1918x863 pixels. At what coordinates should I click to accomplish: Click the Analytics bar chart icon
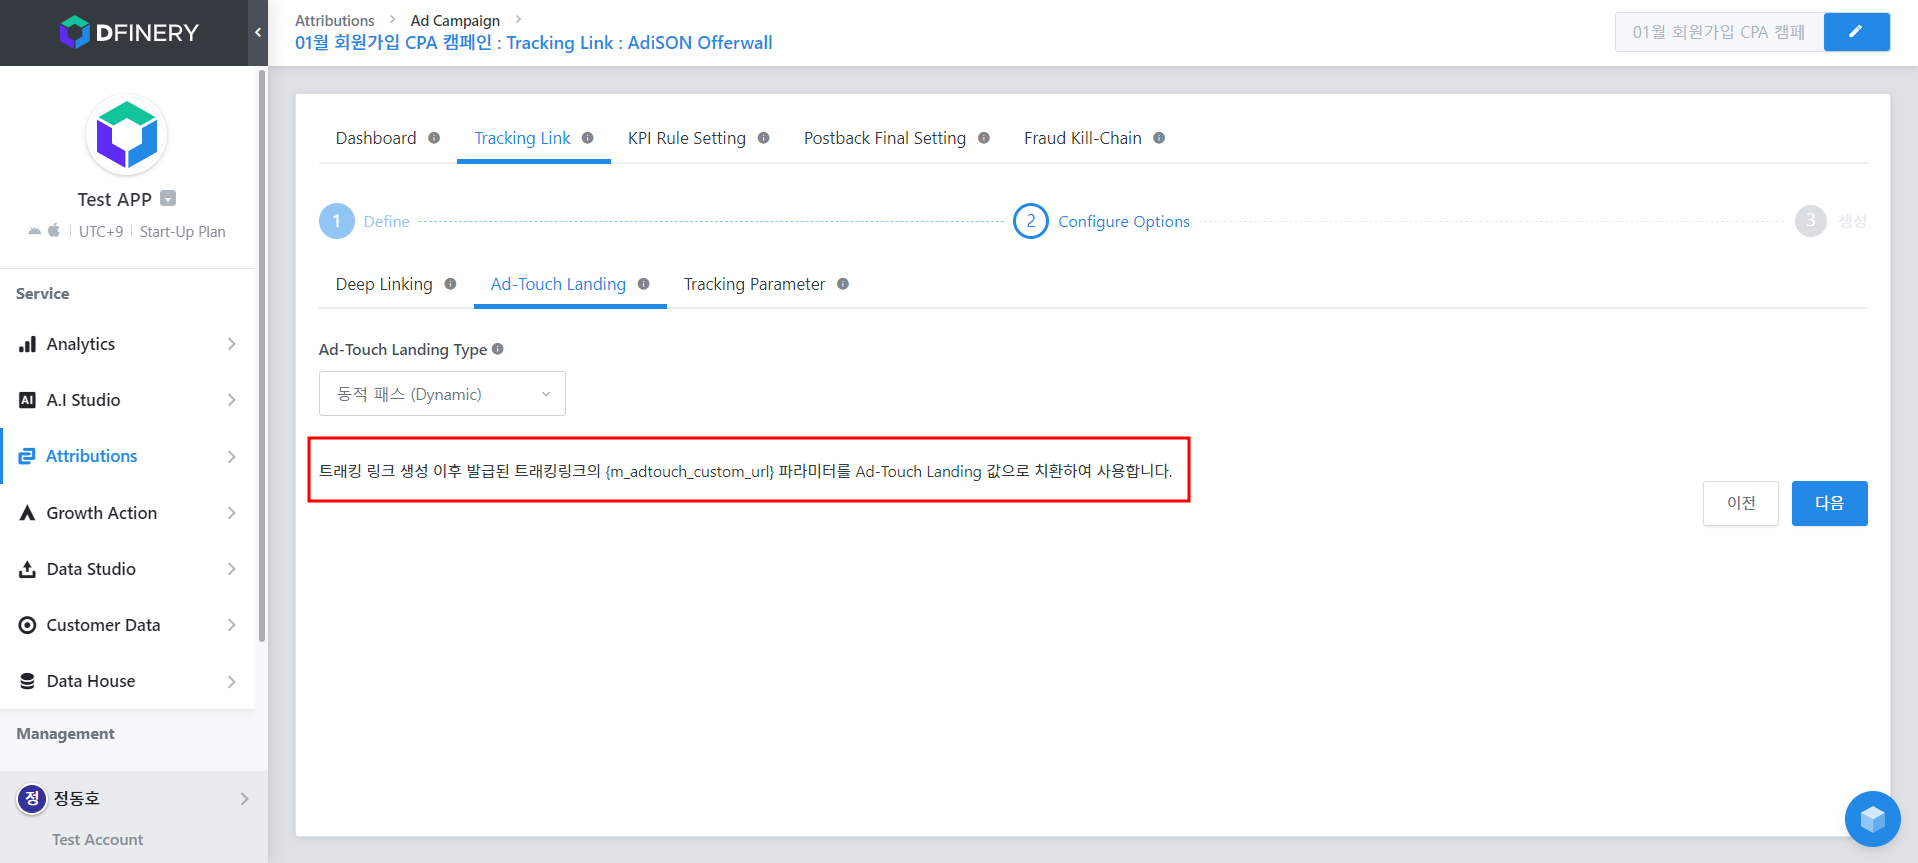click(27, 344)
